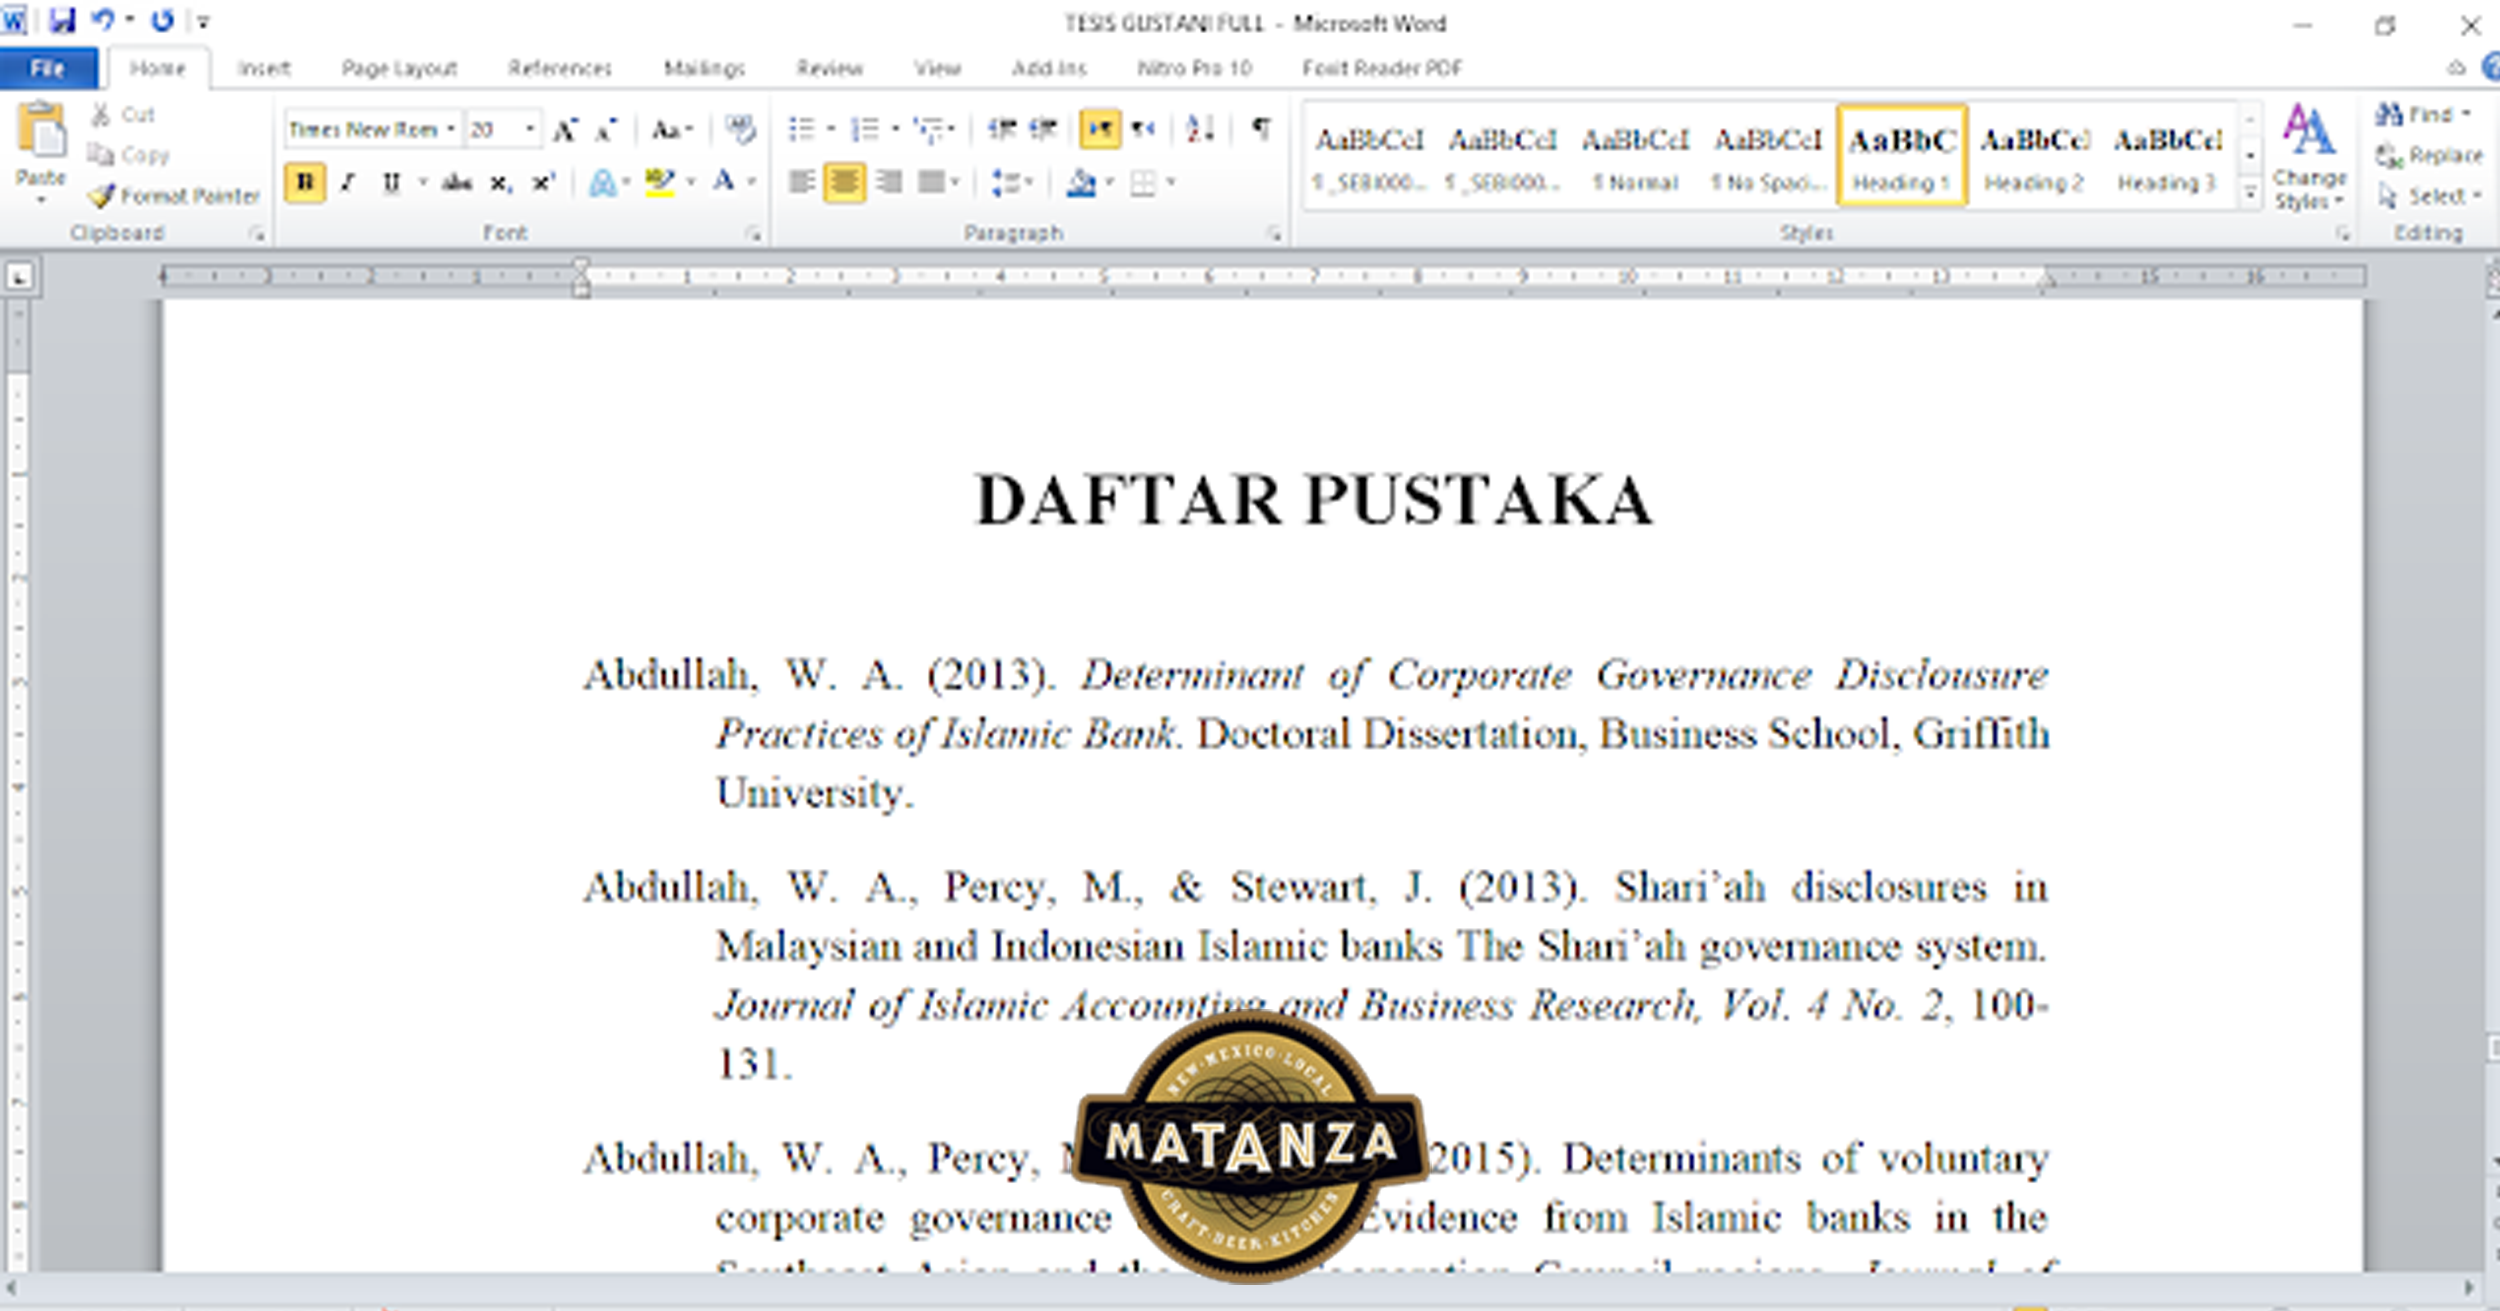This screenshot has width=2500, height=1311.
Task: Click the Grow Font icon
Action: tap(566, 130)
